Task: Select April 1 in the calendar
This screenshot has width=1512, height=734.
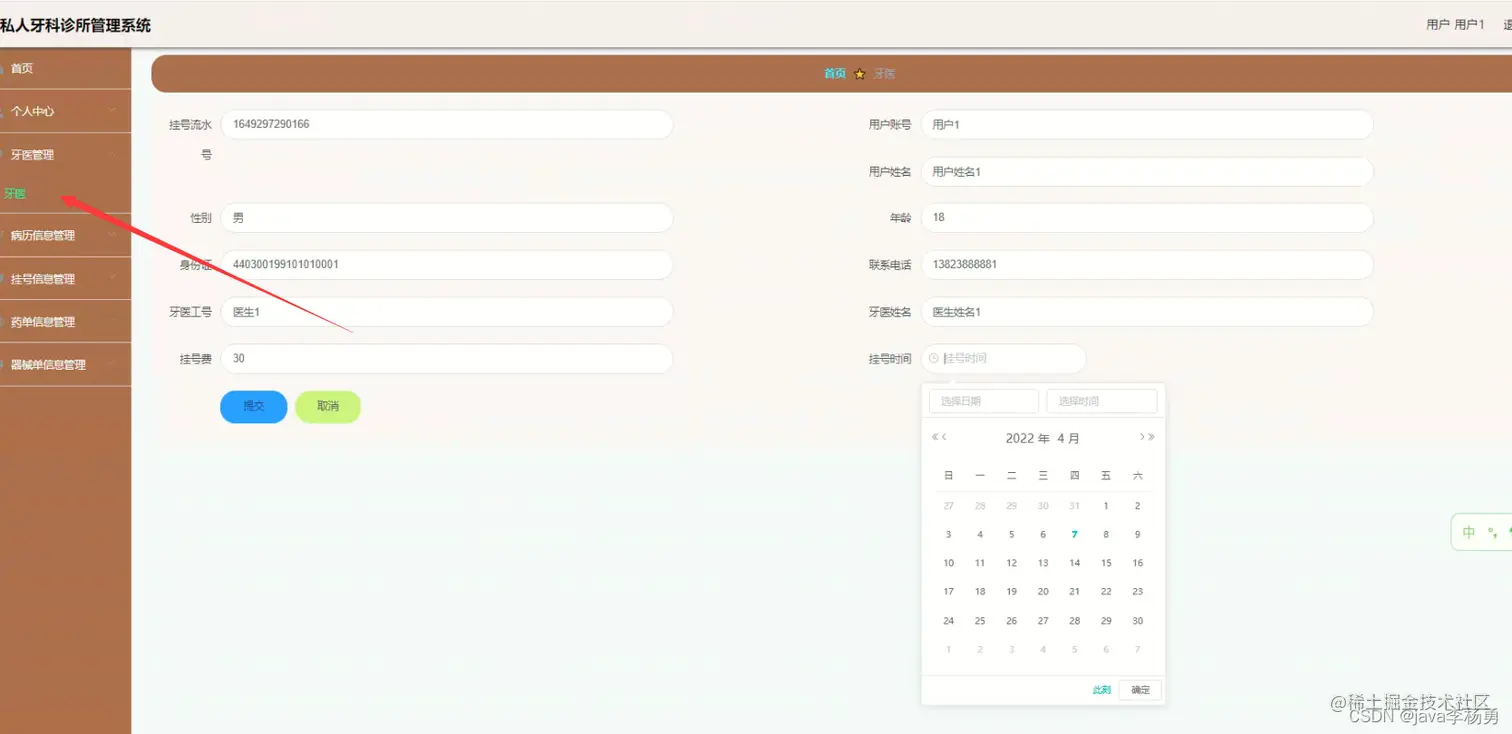Action: (x=1106, y=506)
